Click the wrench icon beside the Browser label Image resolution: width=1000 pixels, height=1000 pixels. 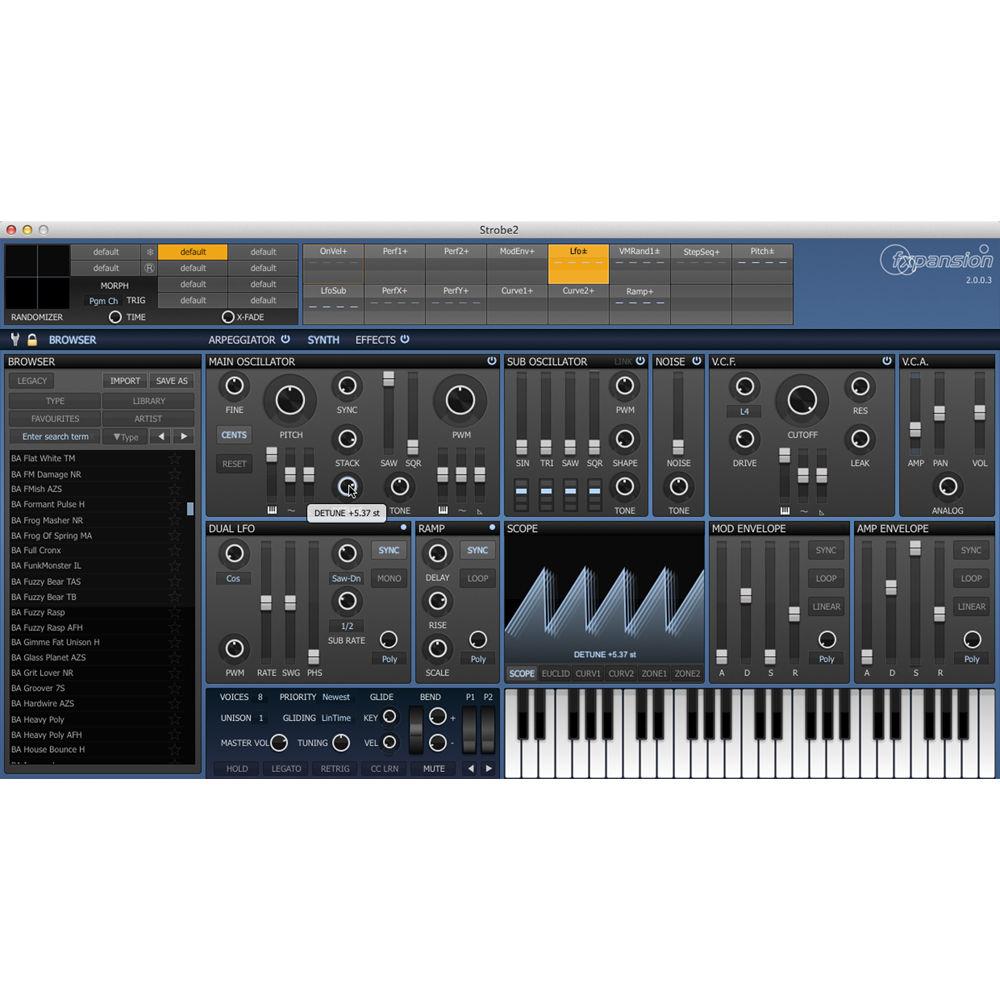coord(13,340)
